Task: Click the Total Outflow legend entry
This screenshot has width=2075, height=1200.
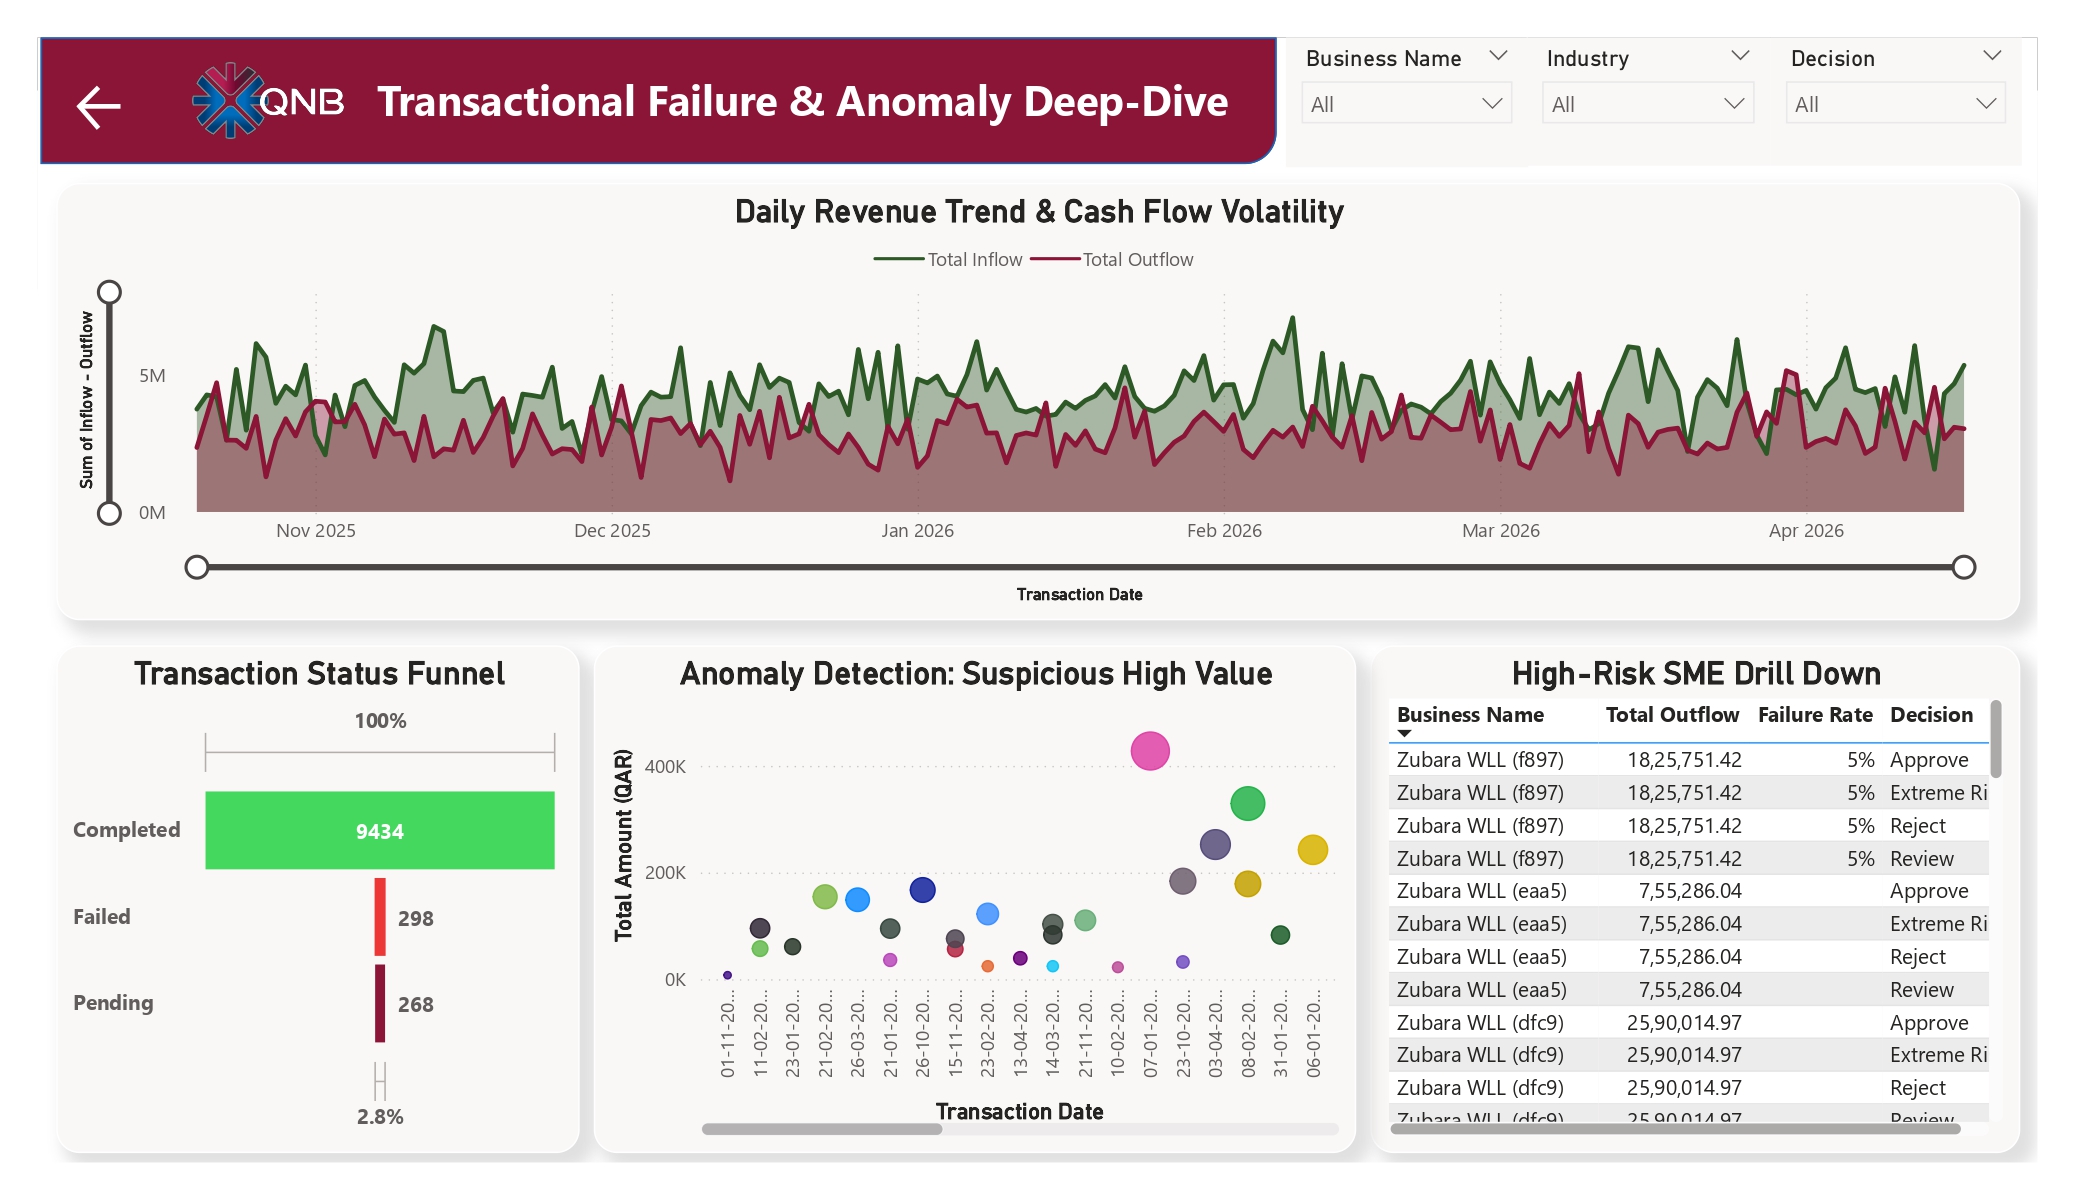Action: tap(1112, 259)
